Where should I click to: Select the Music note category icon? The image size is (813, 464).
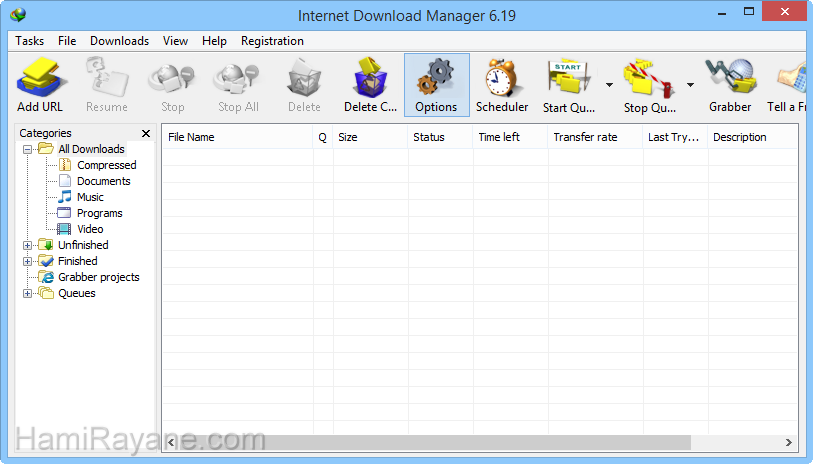pos(65,197)
